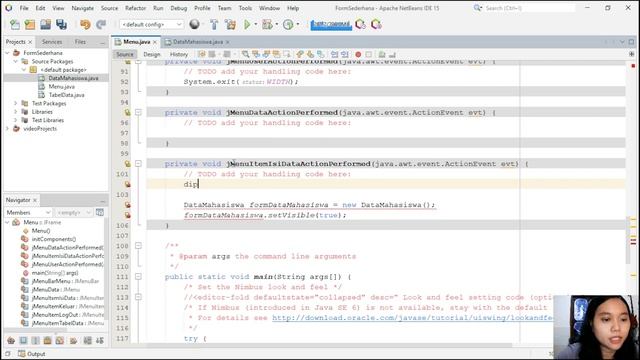640x360 pixels.
Task: Click the Redo toolbar icon
Action: [101, 24]
